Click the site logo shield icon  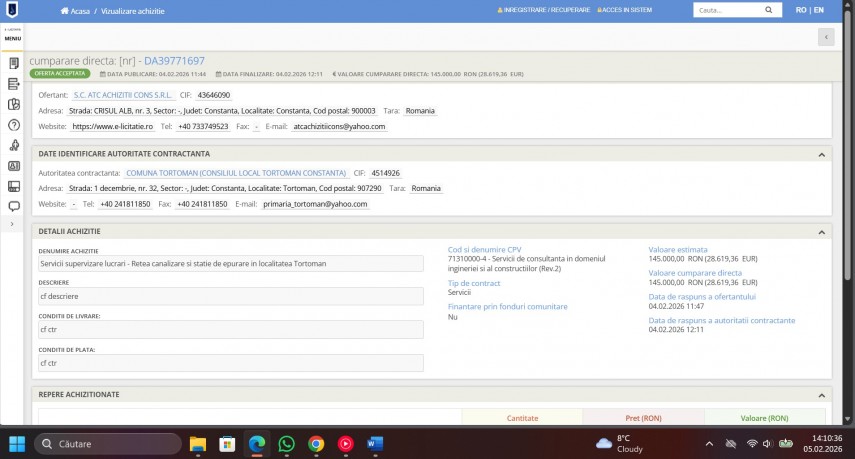(13, 10)
